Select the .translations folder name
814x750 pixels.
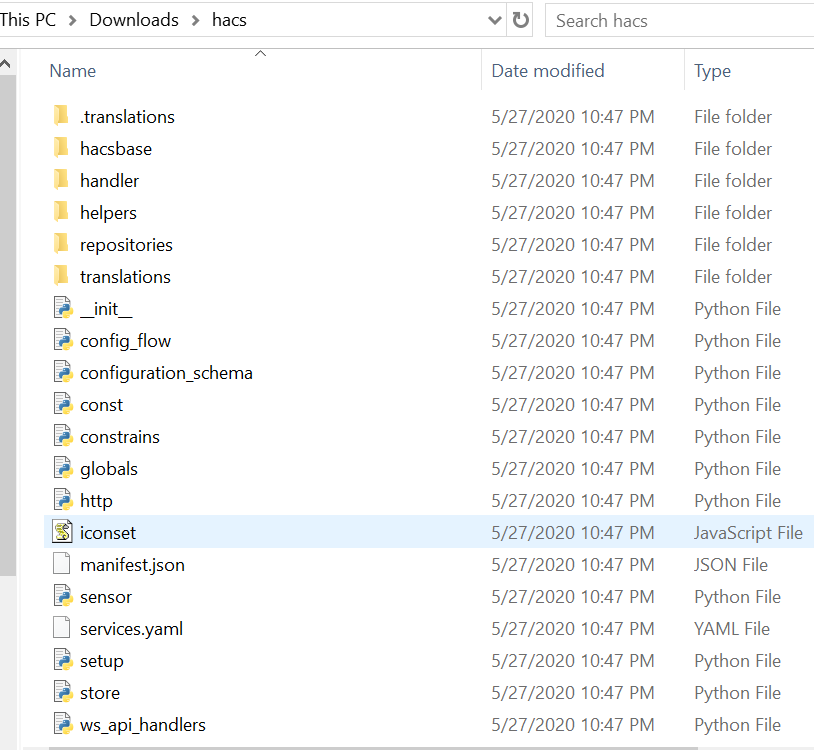(x=127, y=116)
